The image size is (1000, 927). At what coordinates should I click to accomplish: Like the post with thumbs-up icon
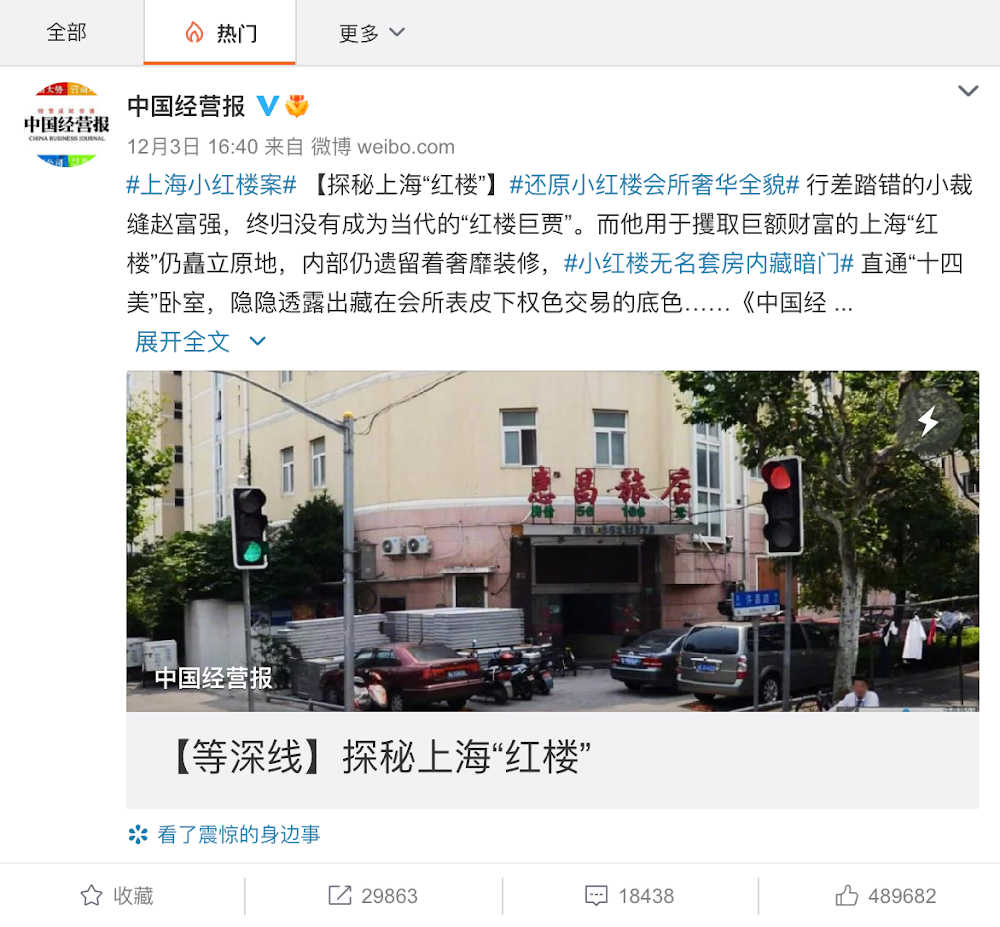click(847, 895)
